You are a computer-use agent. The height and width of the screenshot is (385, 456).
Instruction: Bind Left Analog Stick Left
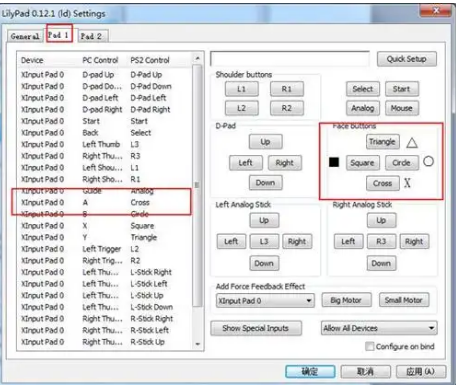[x=231, y=242]
